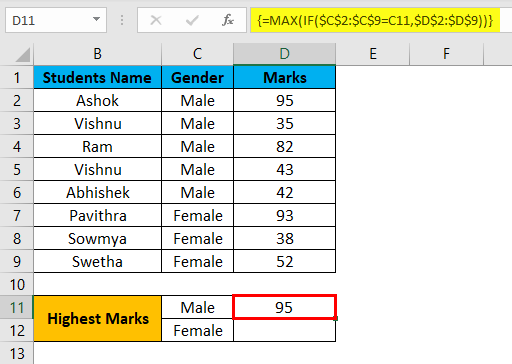
Task: Select row 2 header
Action: coord(17,100)
